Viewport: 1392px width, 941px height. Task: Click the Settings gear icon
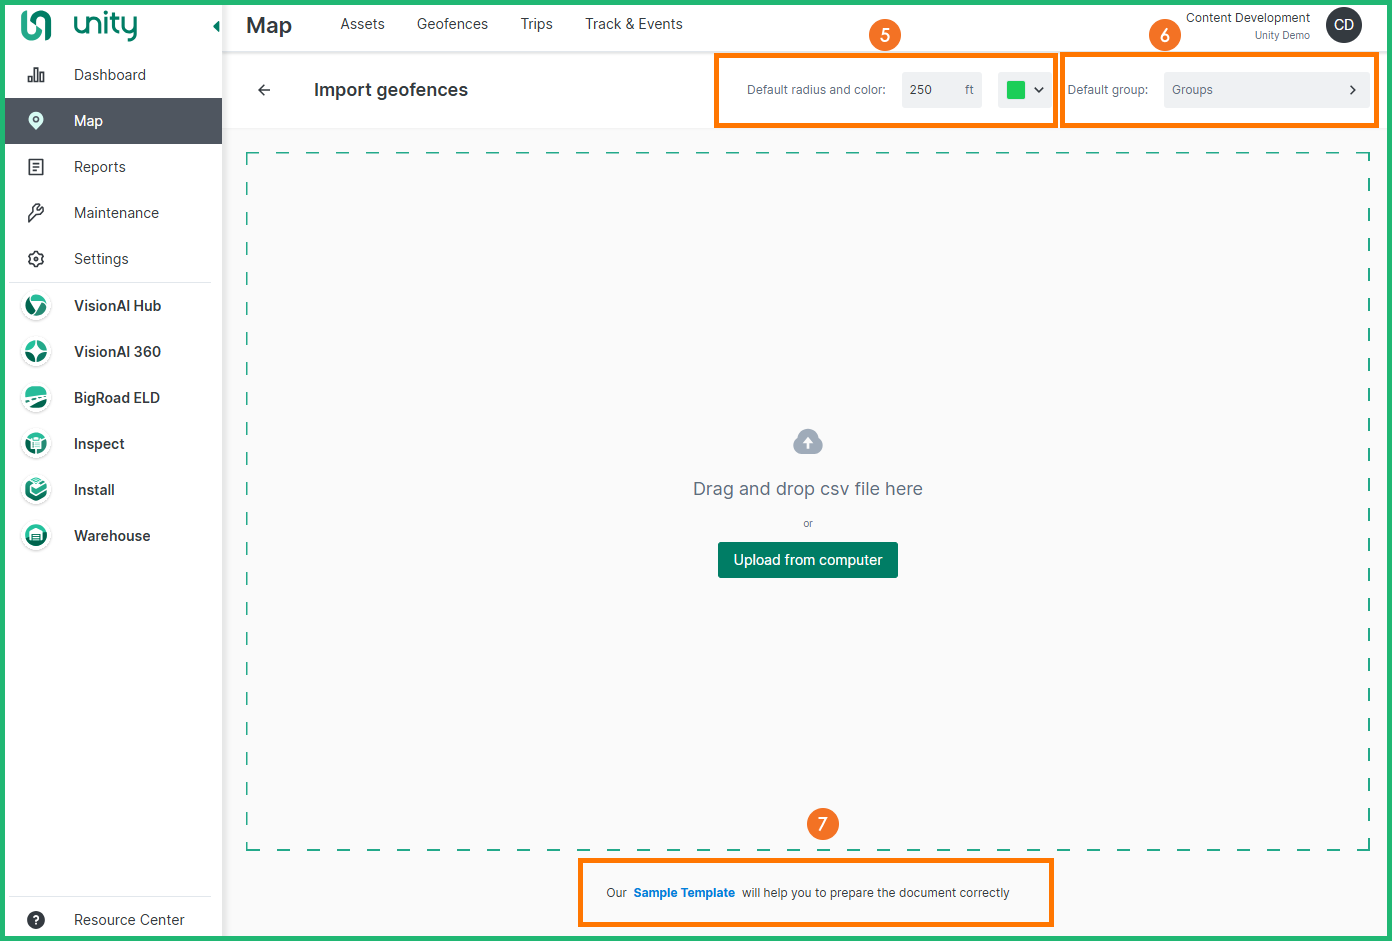pos(36,259)
